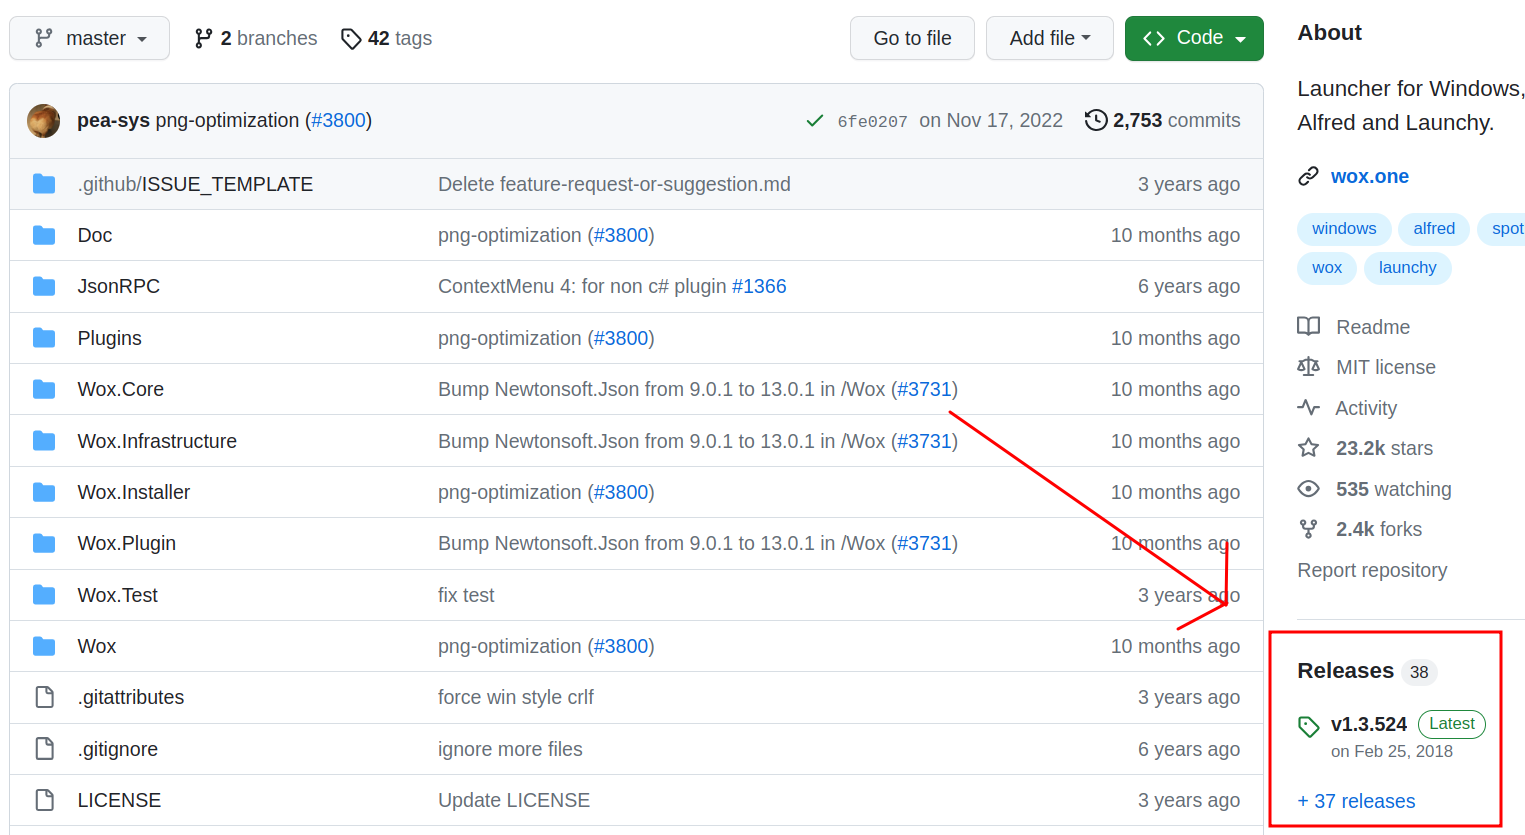Select the wox topic tag
The height and width of the screenshot is (835, 1525).
tap(1327, 268)
